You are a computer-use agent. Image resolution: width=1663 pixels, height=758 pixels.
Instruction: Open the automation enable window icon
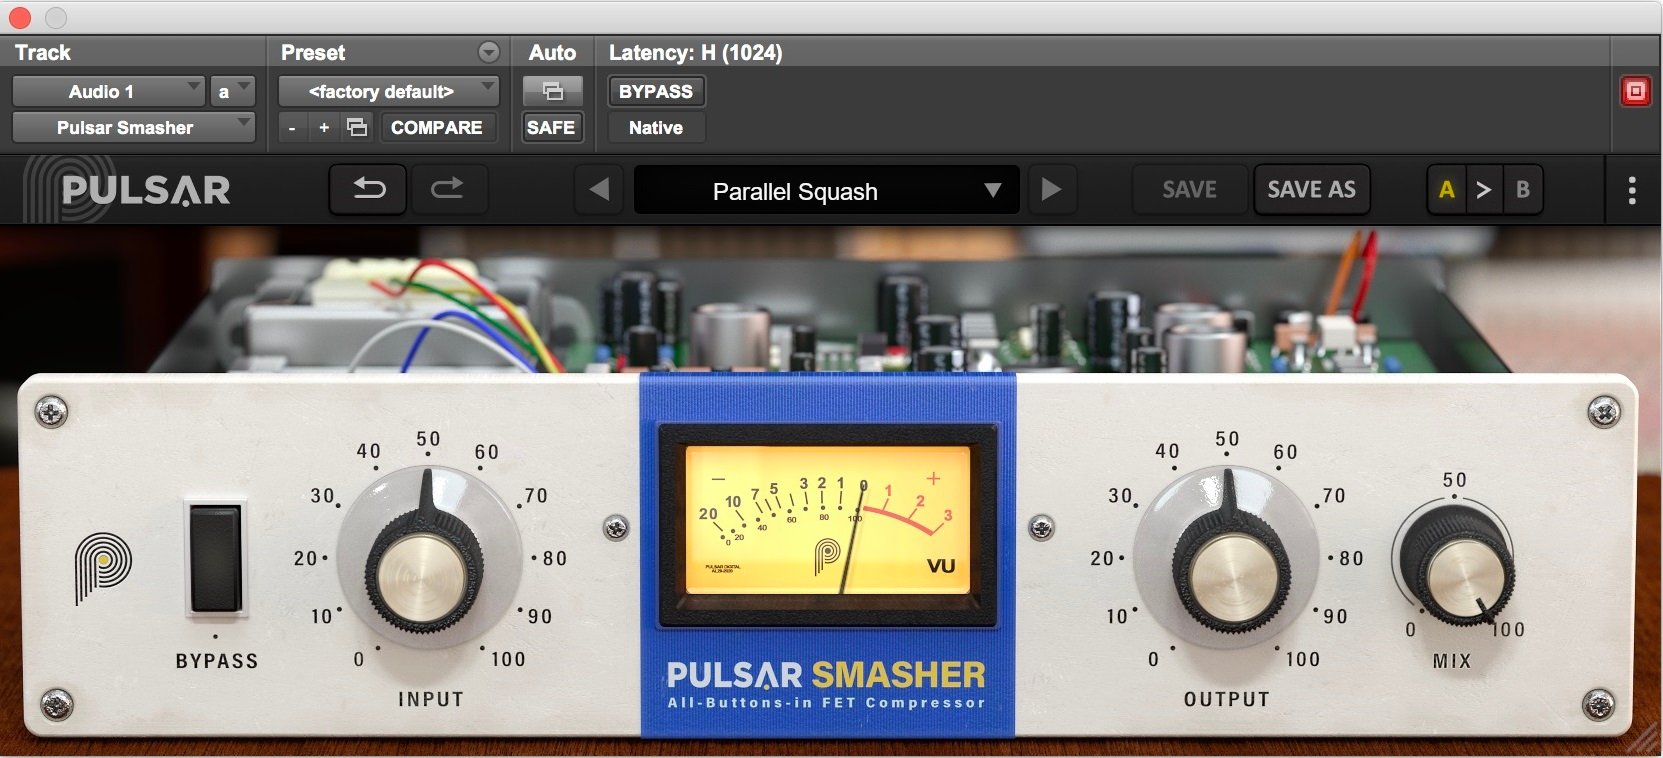coord(552,91)
